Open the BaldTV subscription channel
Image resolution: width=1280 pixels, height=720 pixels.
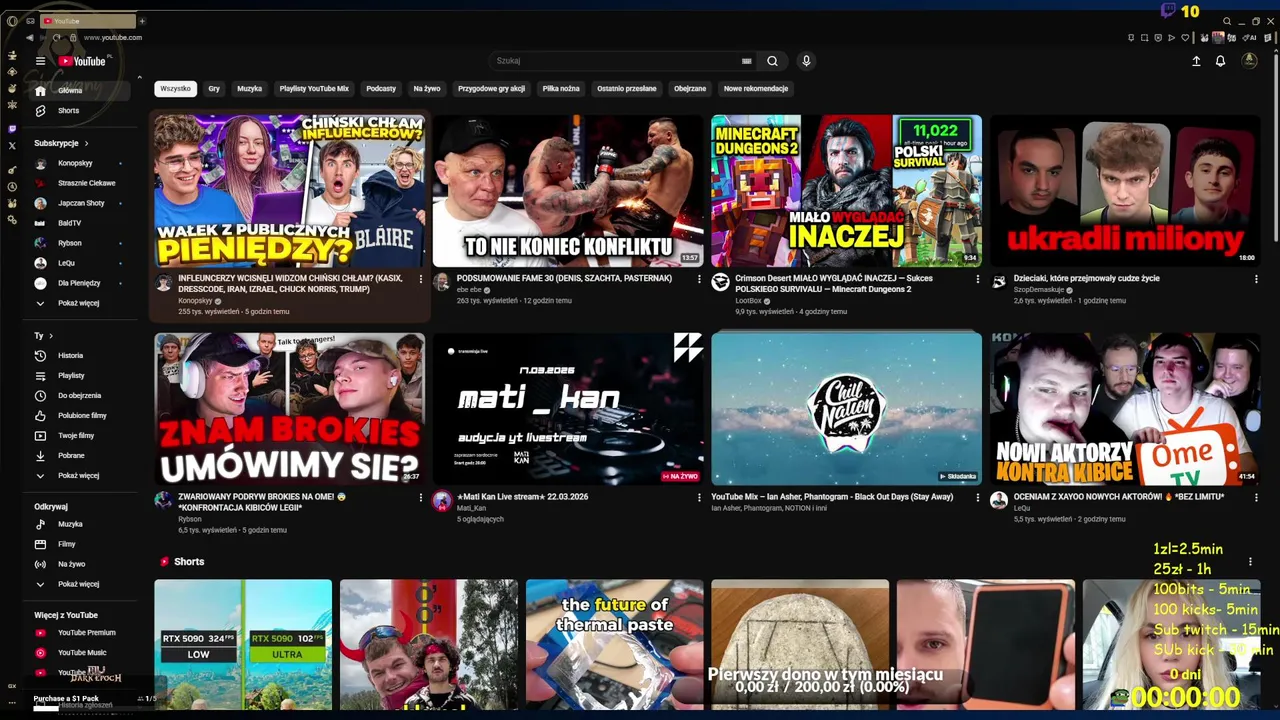point(80,223)
